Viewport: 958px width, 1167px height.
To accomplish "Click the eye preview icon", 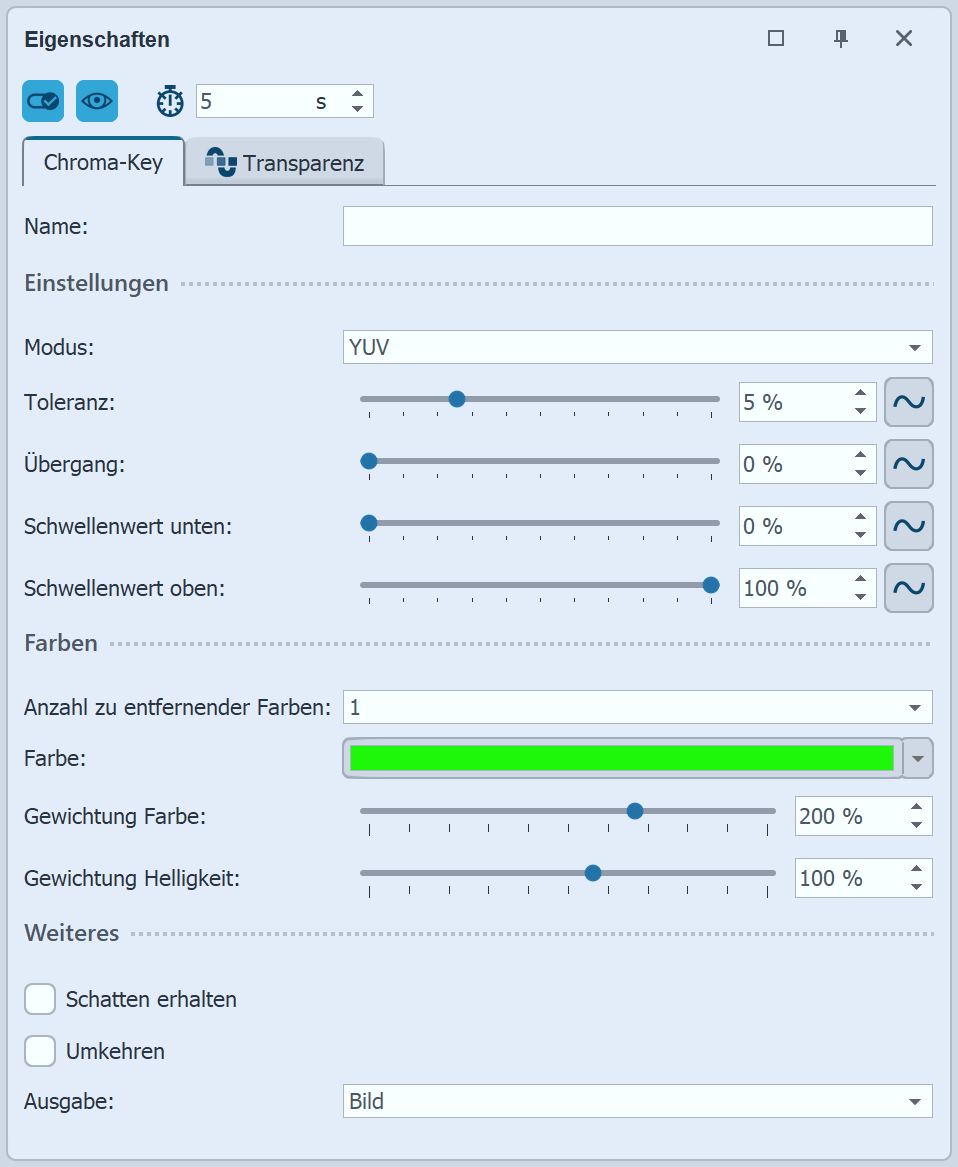I will [x=95, y=101].
